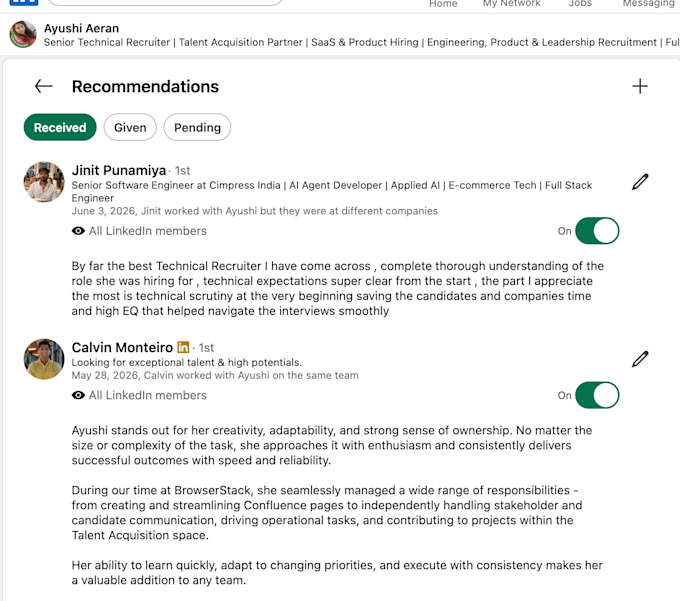Select the Received tab
The image size is (680, 601).
tap(60, 127)
